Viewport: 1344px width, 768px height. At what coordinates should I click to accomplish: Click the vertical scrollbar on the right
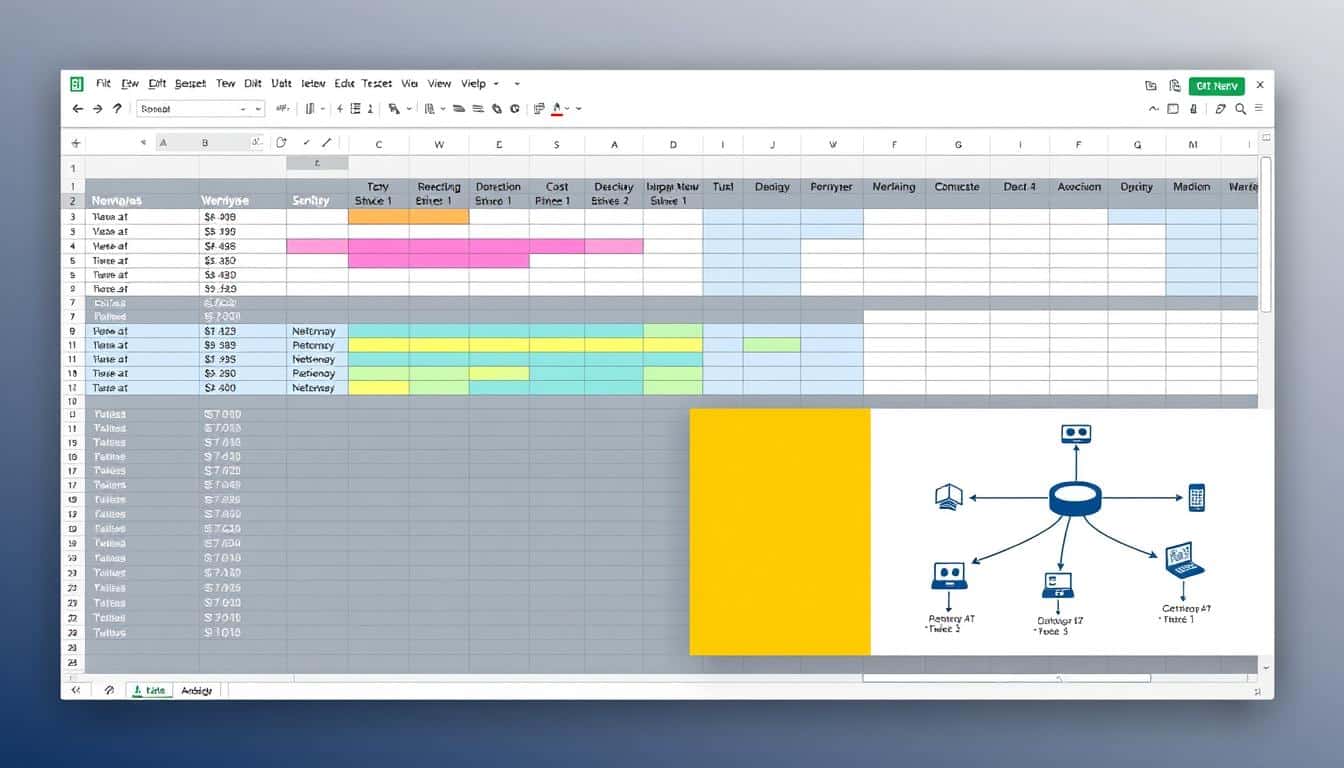(1266, 232)
